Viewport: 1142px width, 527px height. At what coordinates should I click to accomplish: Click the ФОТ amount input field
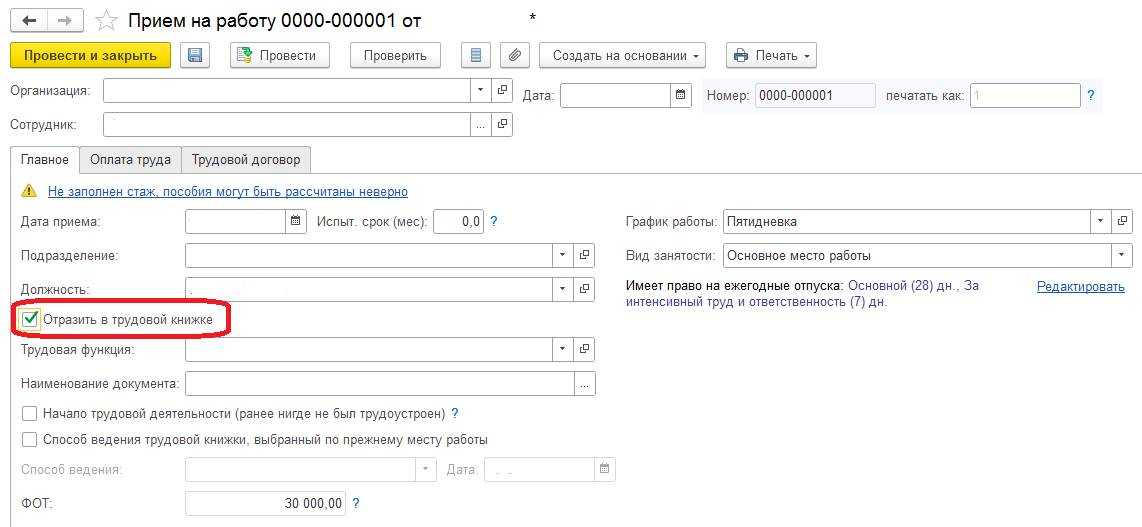265,504
